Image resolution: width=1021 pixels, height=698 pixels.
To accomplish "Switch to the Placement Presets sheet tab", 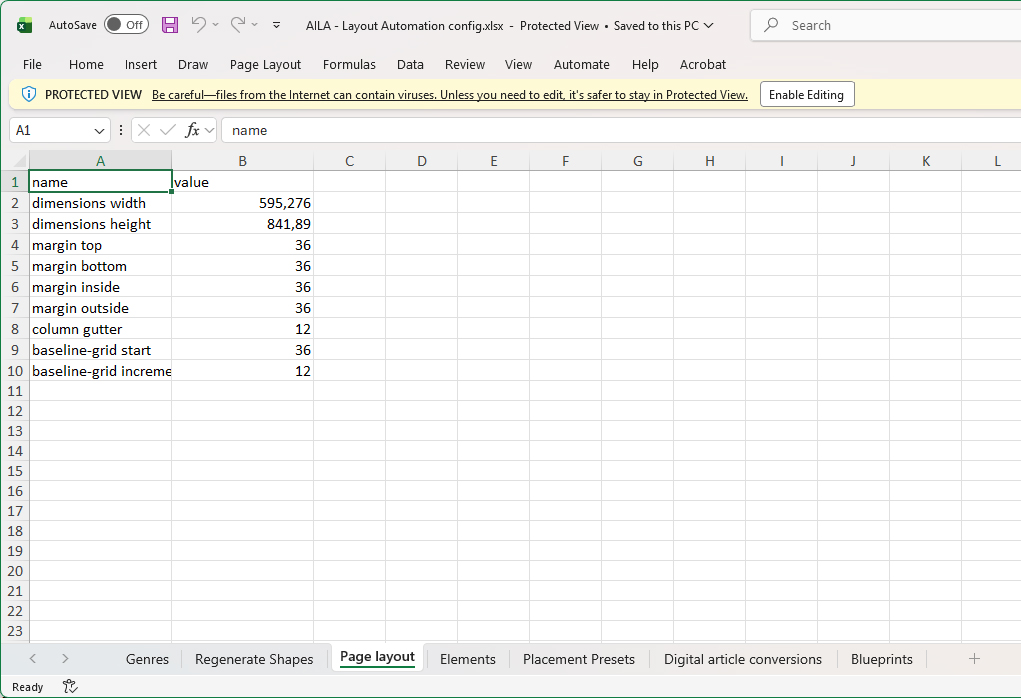I will click(x=579, y=659).
